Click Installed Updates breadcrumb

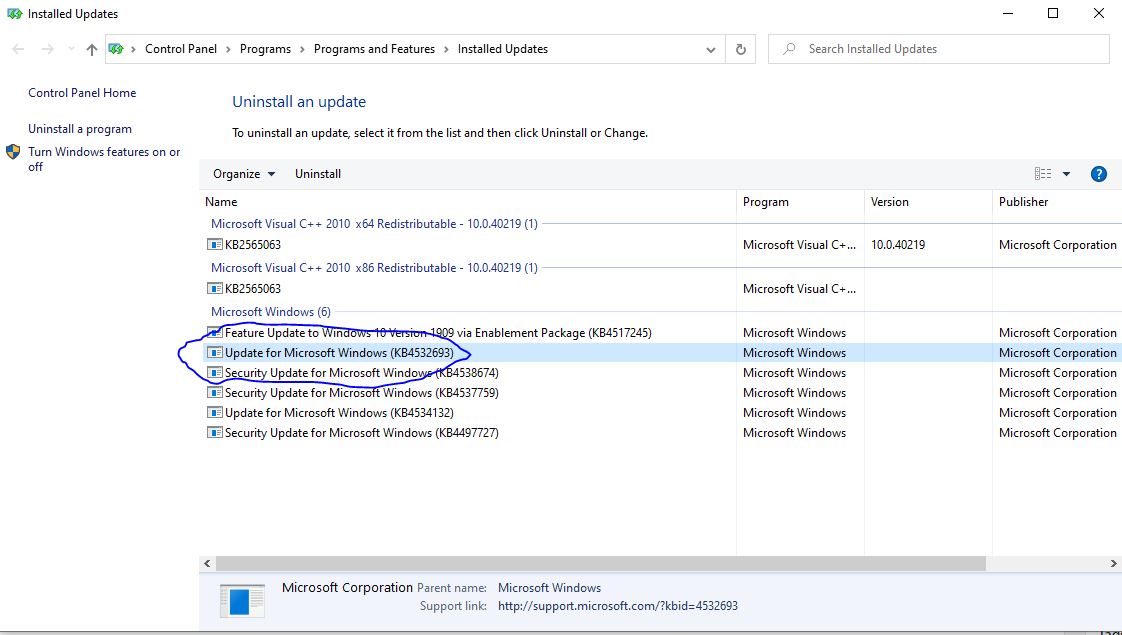click(503, 49)
